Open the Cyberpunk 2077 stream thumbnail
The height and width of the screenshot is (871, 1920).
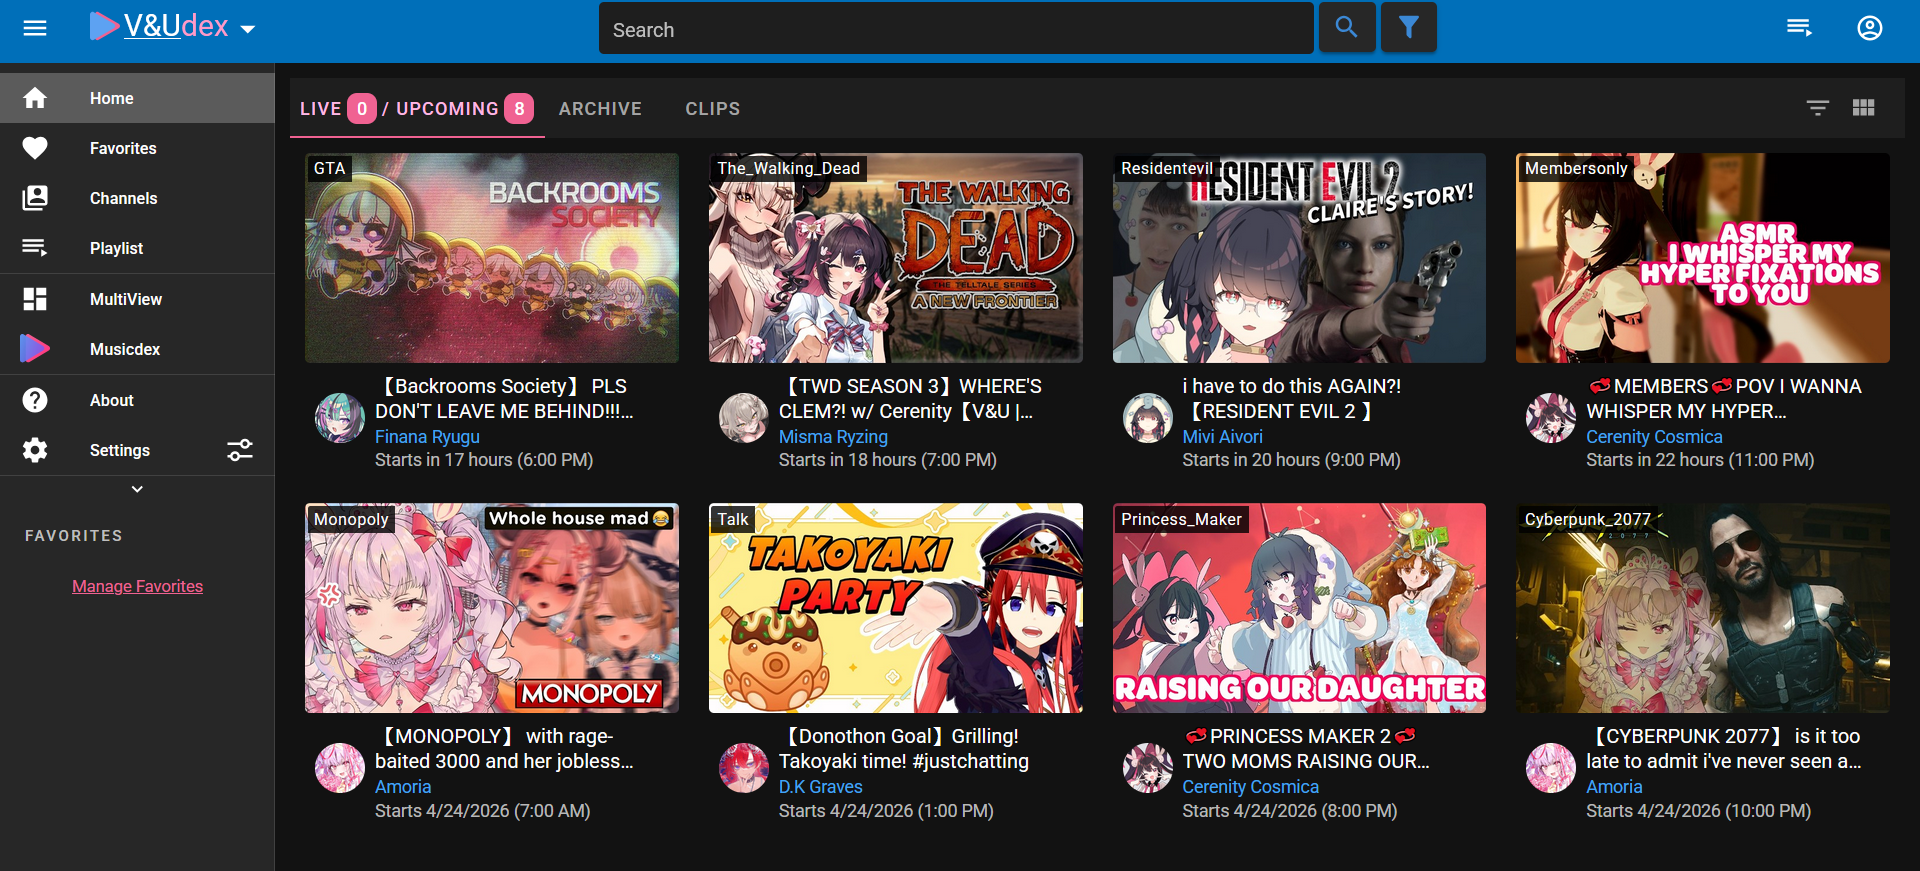coord(1703,608)
